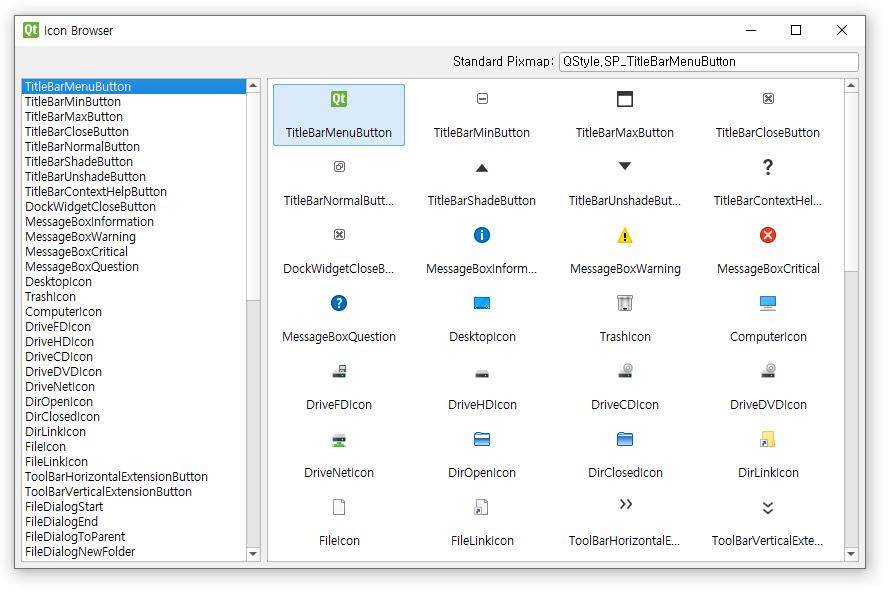This screenshot has width=892, height=598.
Task: Click the list scrollbar's down arrow
Action: tap(253, 554)
